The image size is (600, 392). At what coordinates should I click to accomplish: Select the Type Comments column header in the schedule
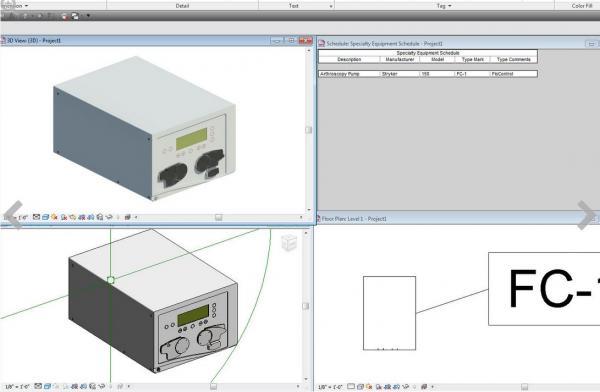click(x=514, y=59)
